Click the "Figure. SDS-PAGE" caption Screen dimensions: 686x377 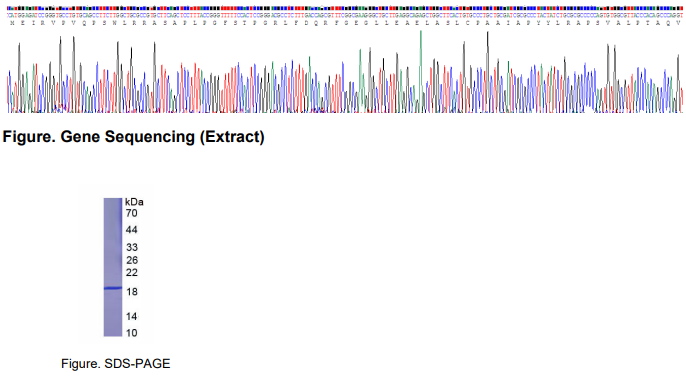pyautogui.click(x=116, y=363)
